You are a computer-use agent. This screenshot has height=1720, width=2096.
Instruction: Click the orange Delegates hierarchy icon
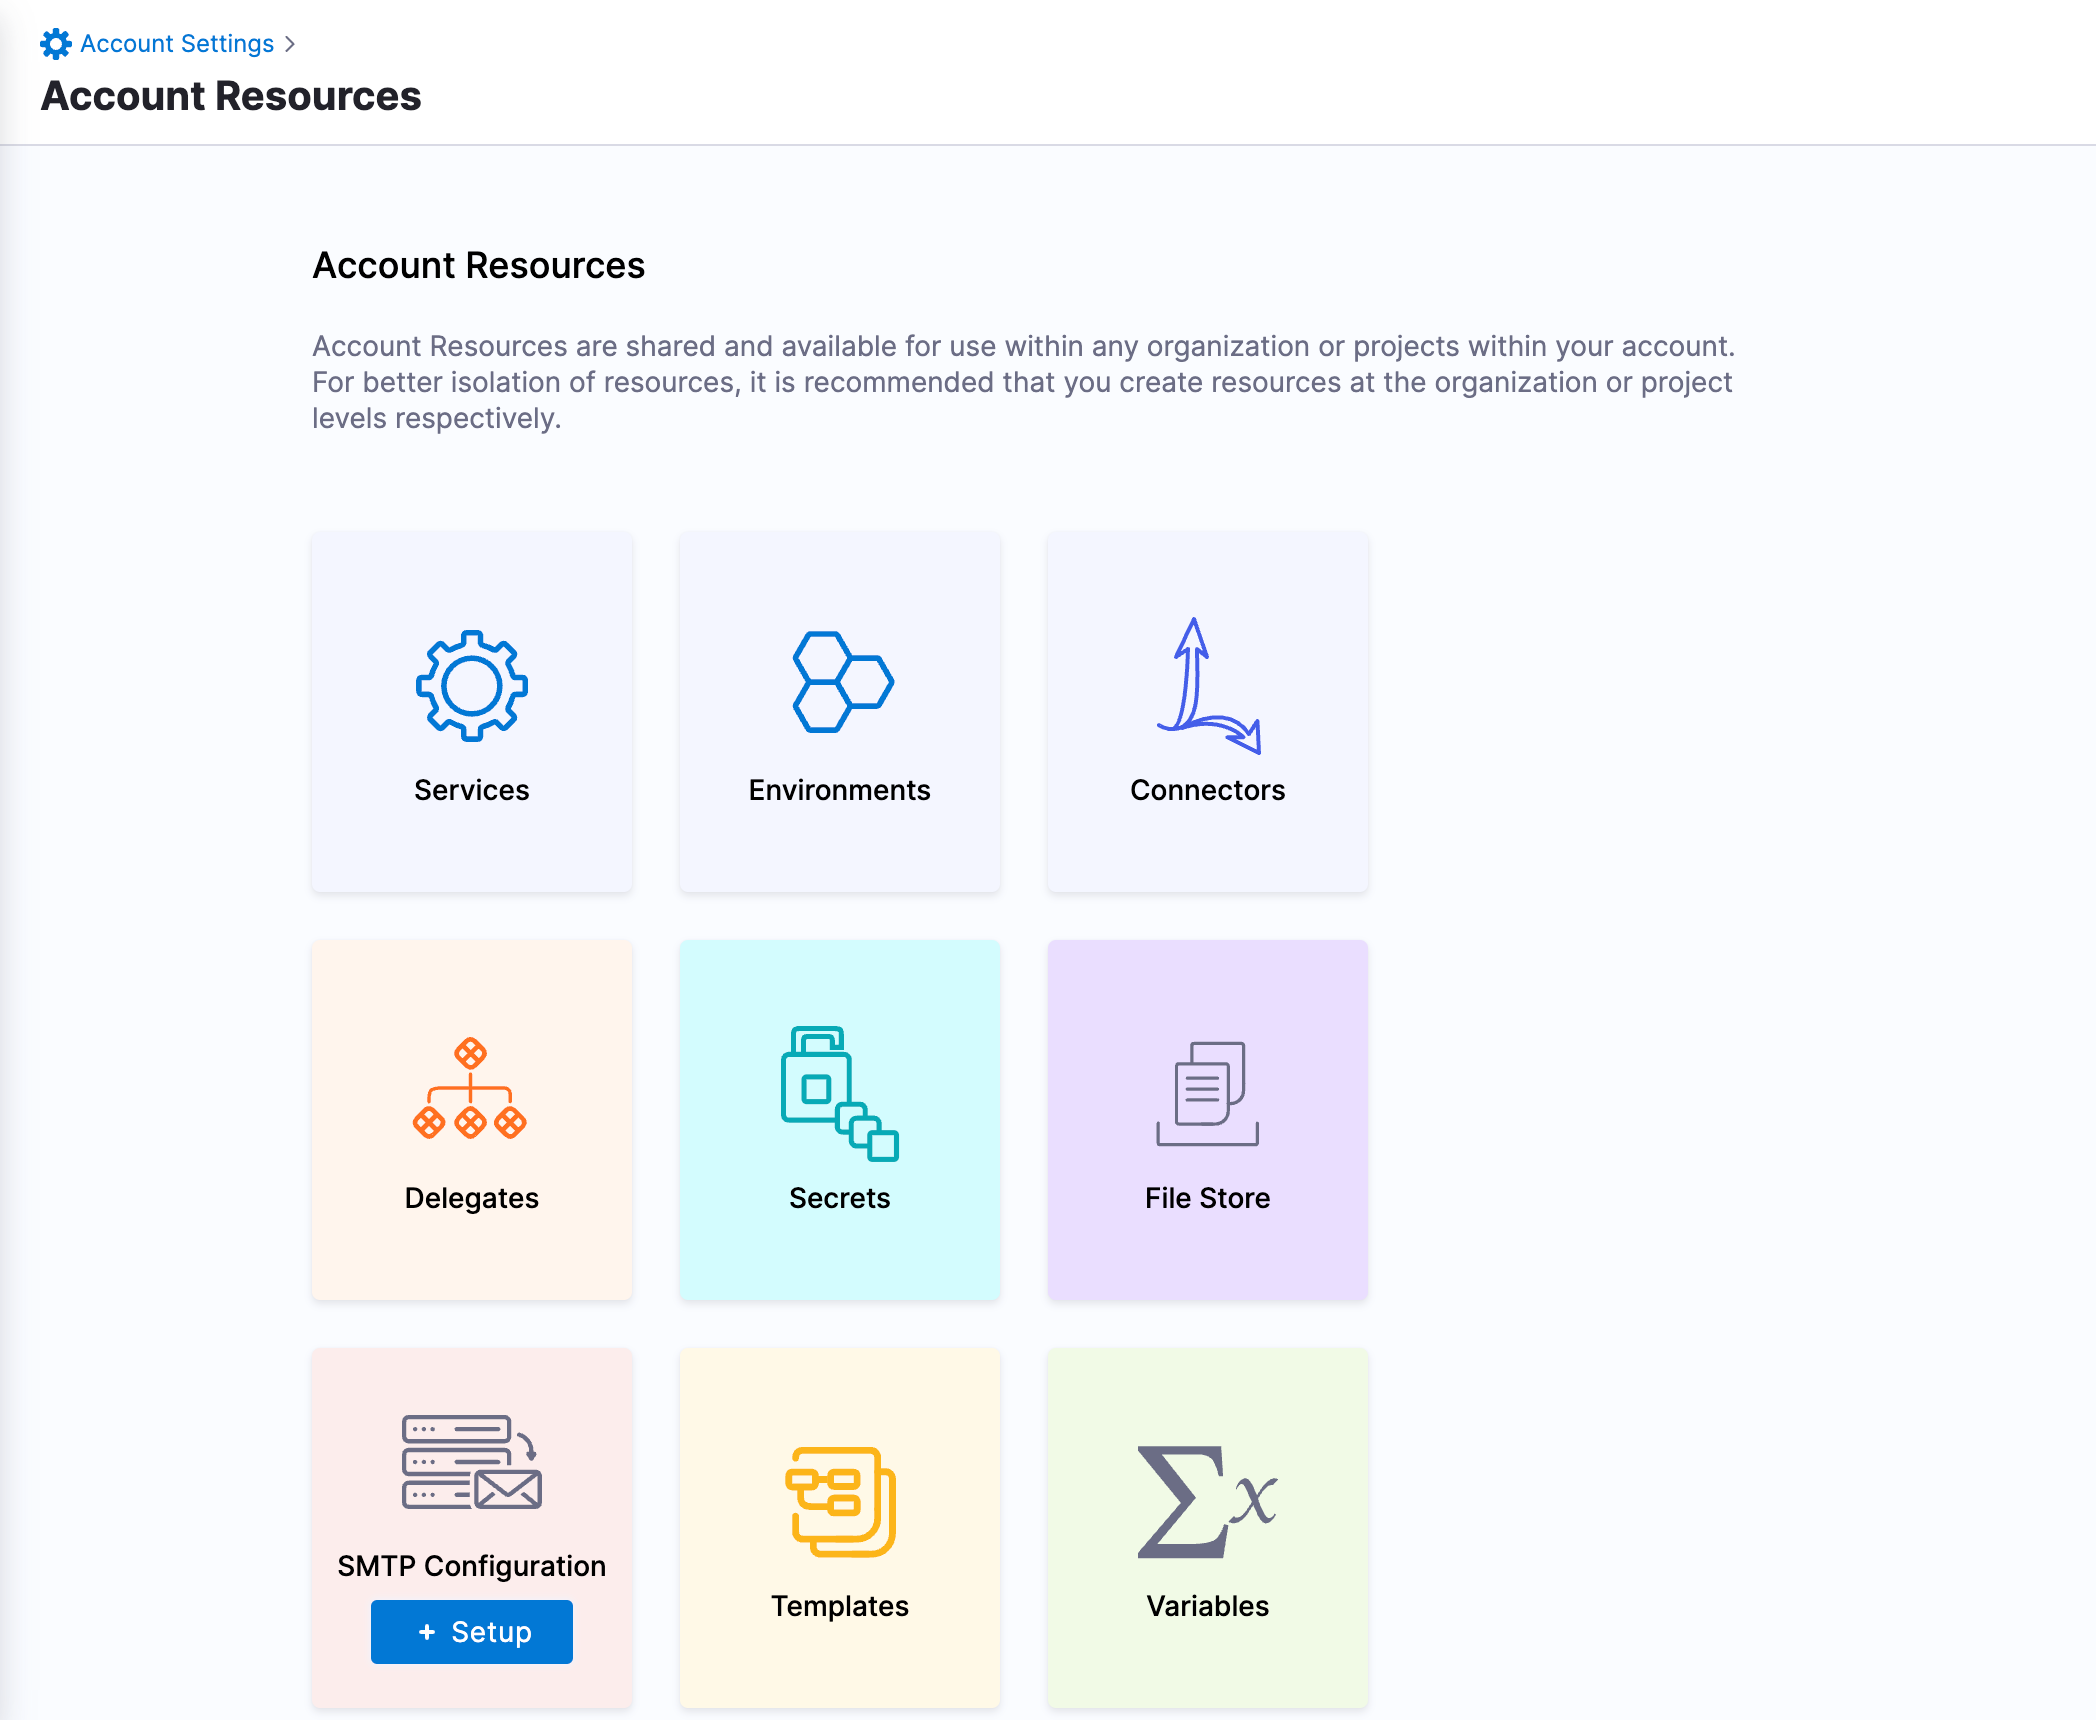[470, 1089]
